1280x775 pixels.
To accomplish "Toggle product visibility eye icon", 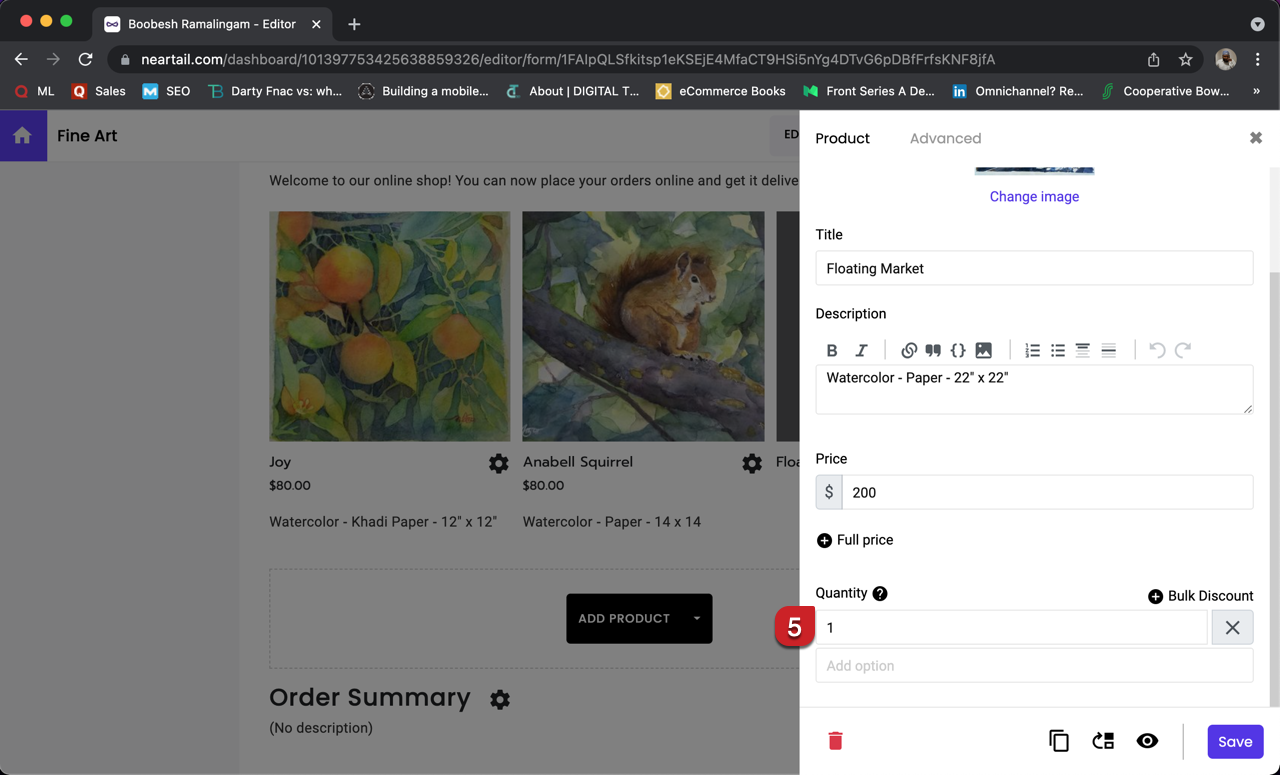I will (1147, 741).
